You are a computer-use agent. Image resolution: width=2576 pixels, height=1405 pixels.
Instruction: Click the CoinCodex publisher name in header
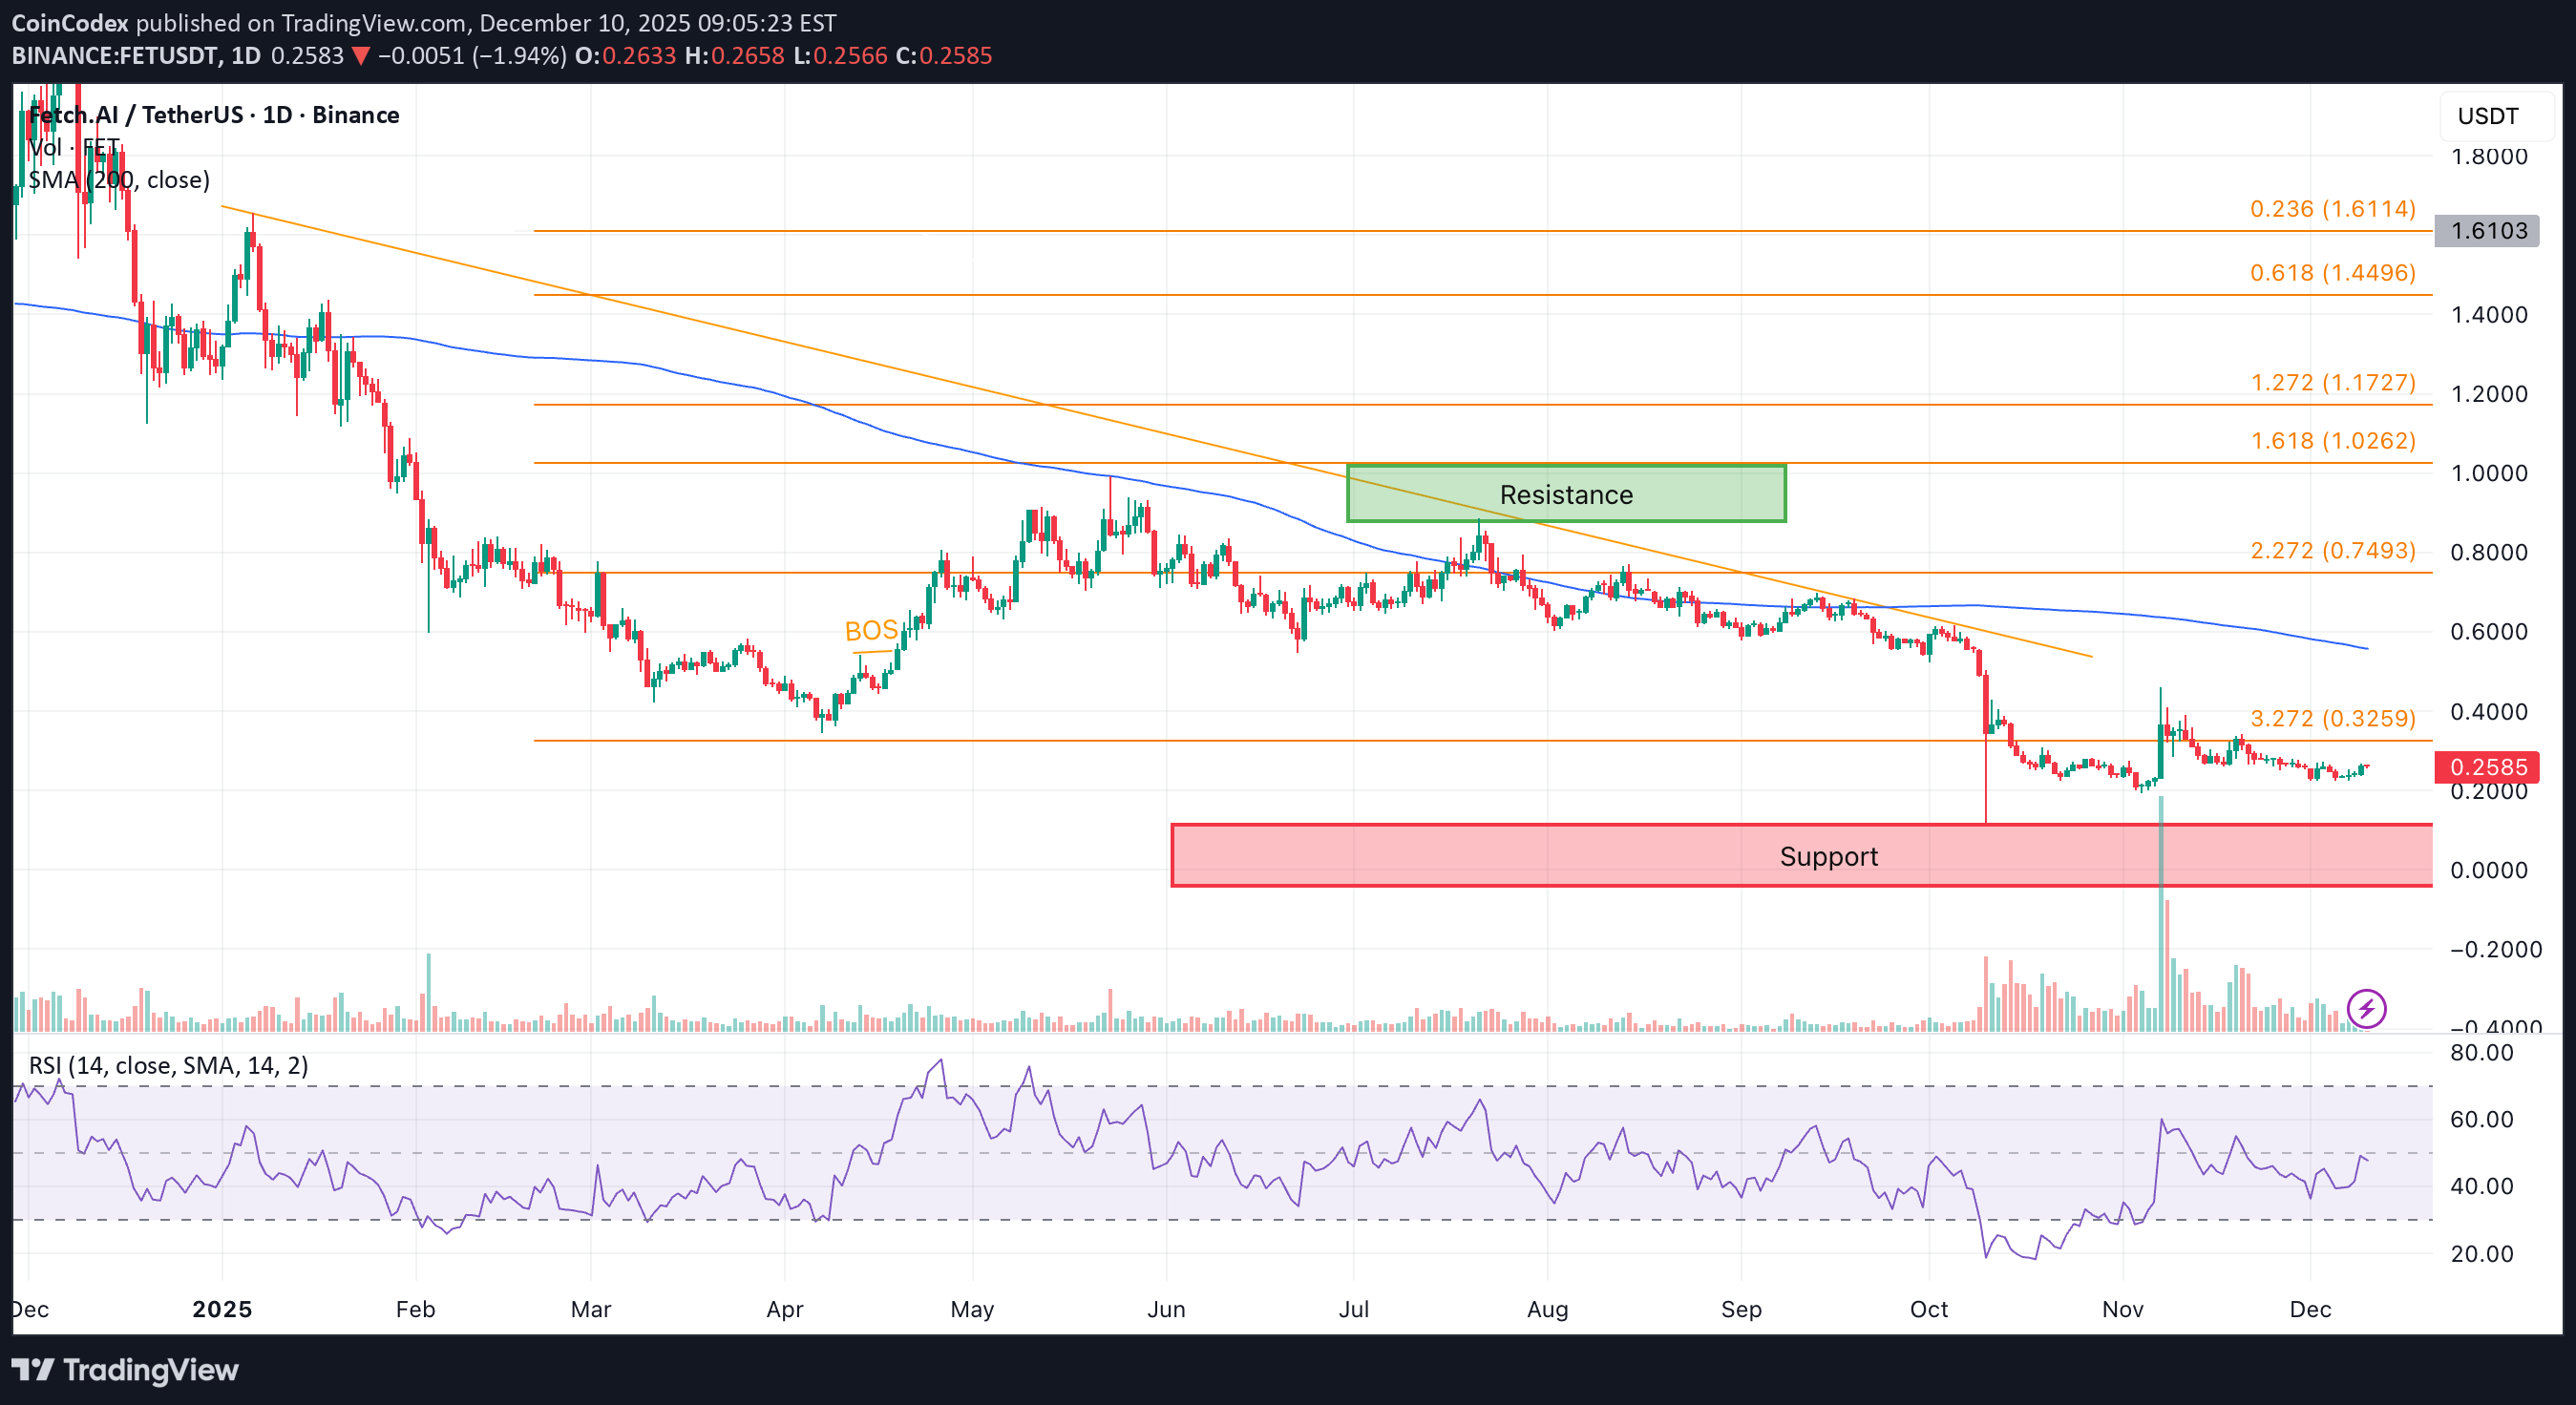(x=69, y=23)
